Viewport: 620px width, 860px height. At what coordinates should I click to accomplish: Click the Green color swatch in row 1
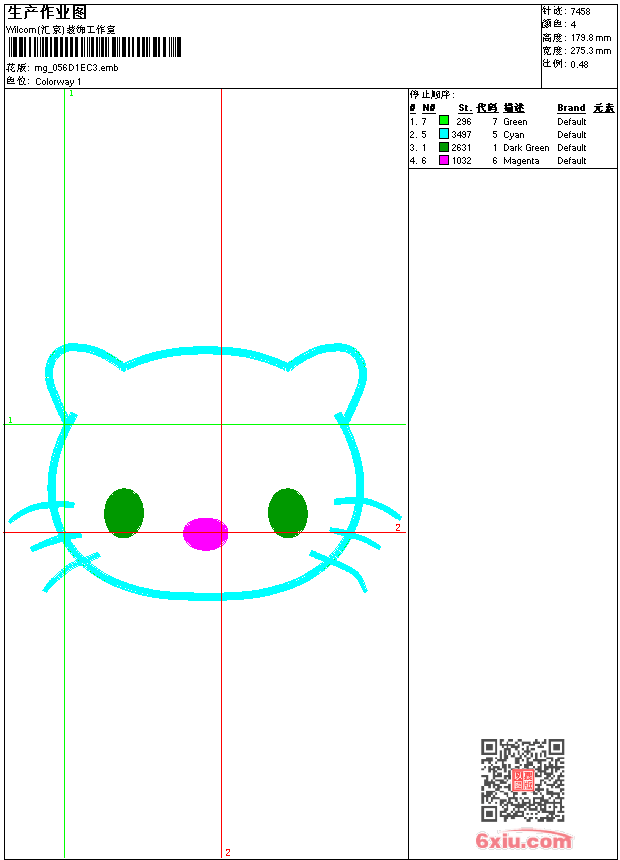coord(444,121)
